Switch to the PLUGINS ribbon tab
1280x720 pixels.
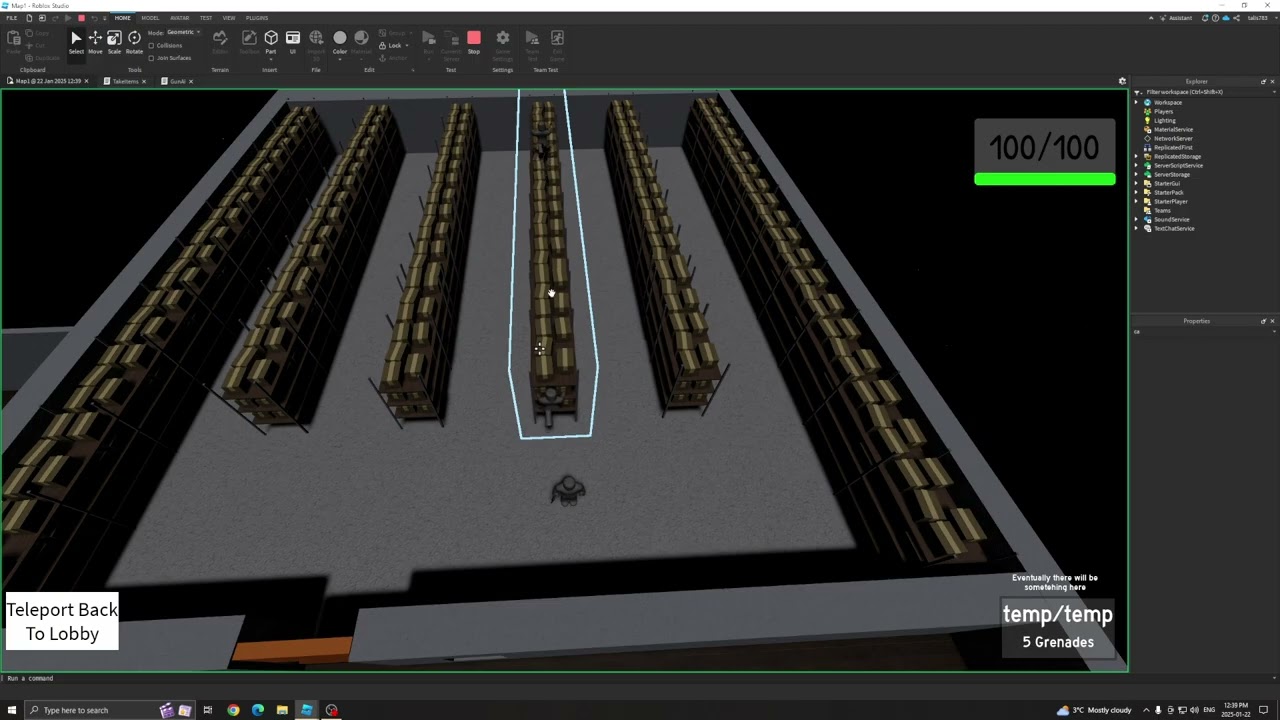pos(257,18)
